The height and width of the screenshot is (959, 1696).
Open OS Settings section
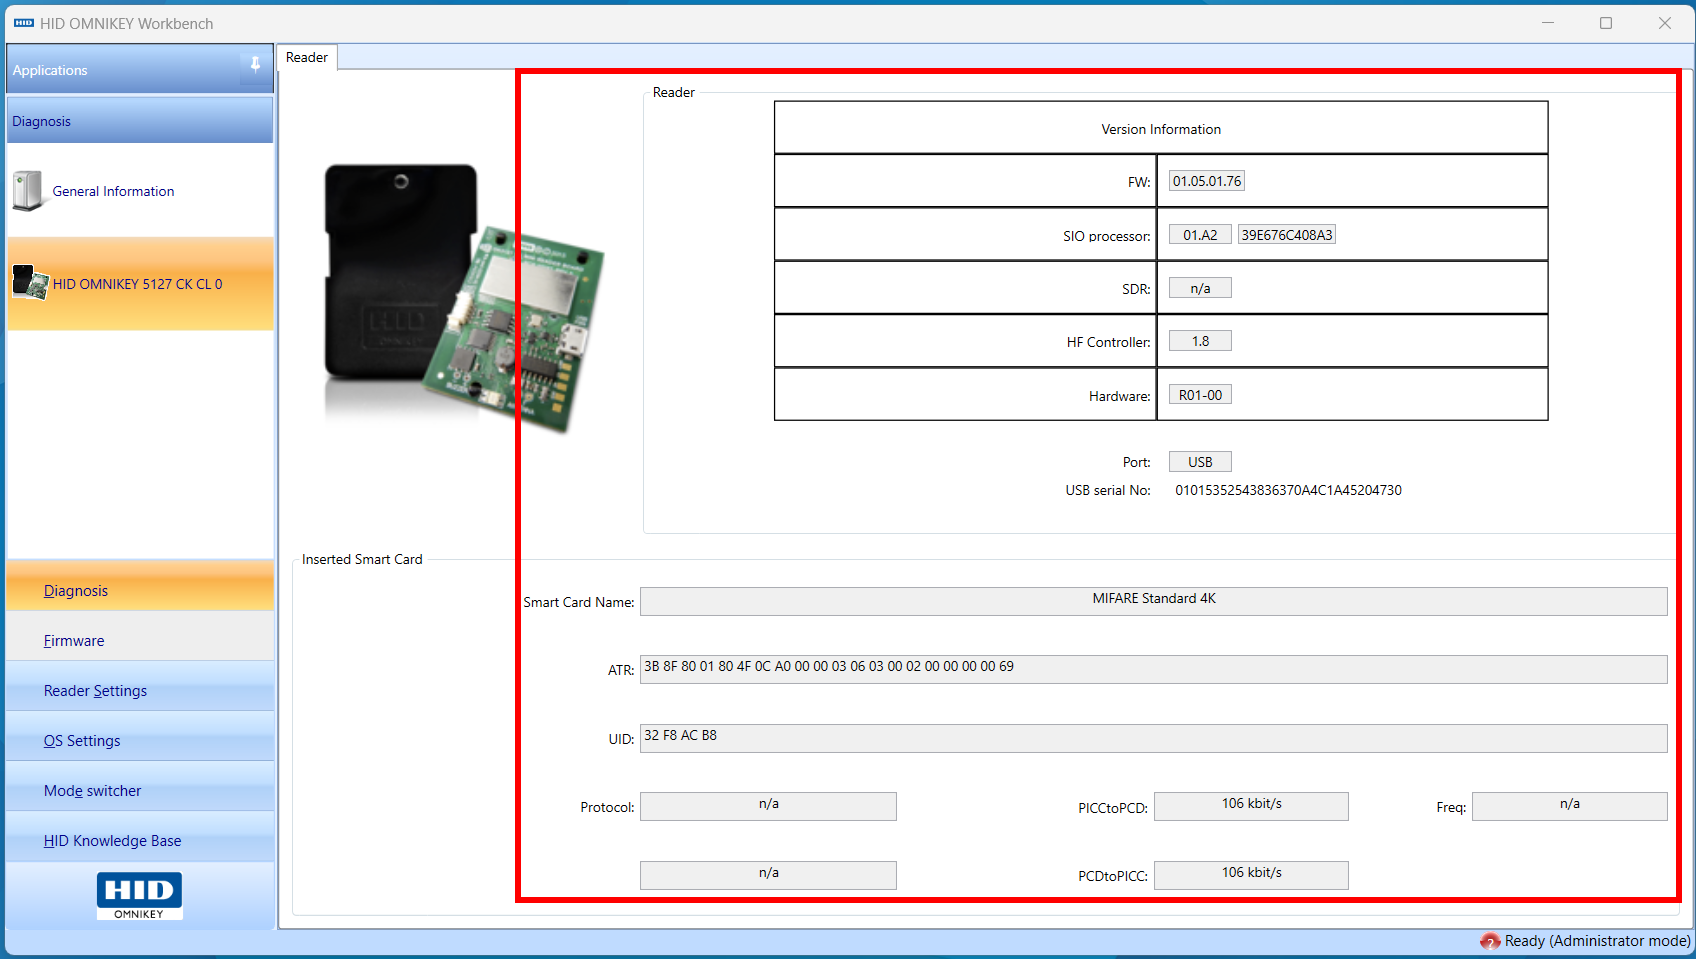coord(140,737)
